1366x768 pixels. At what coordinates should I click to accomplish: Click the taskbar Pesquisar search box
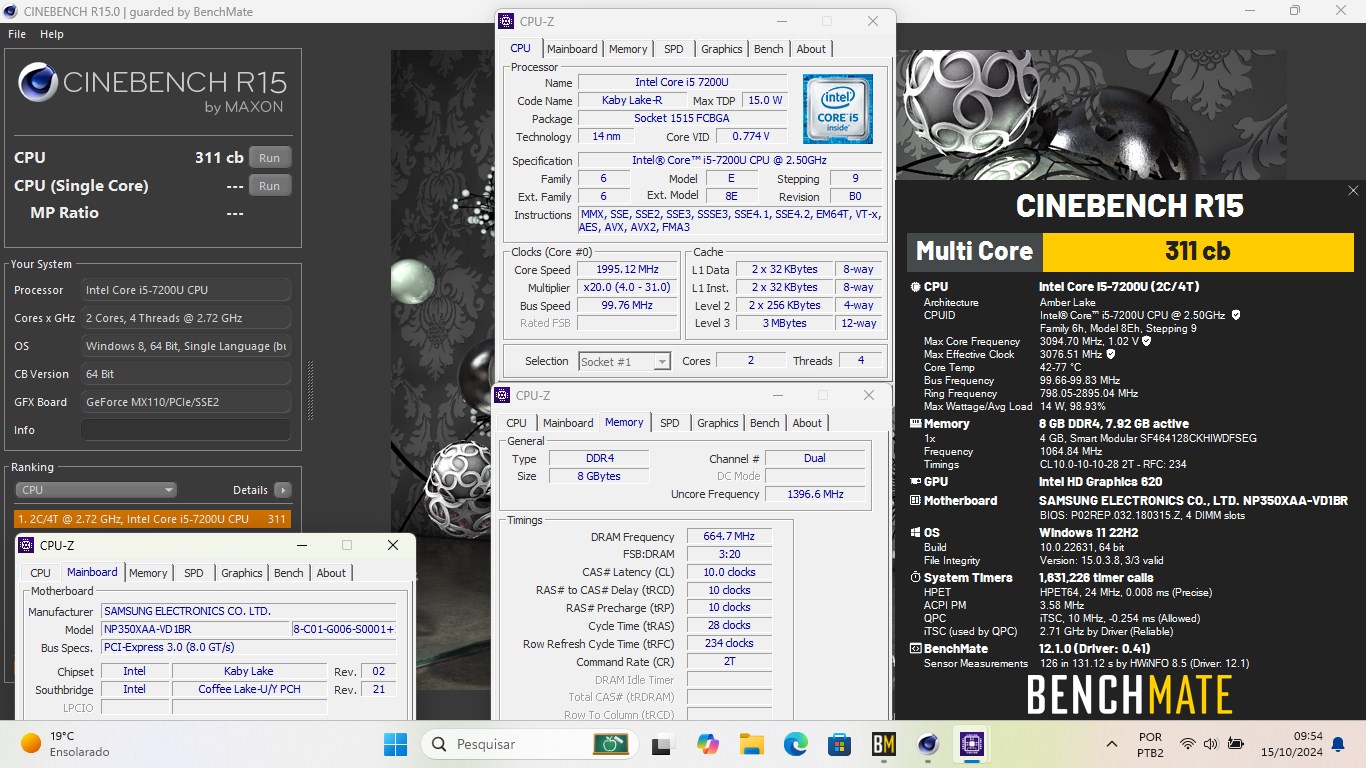coord(530,744)
